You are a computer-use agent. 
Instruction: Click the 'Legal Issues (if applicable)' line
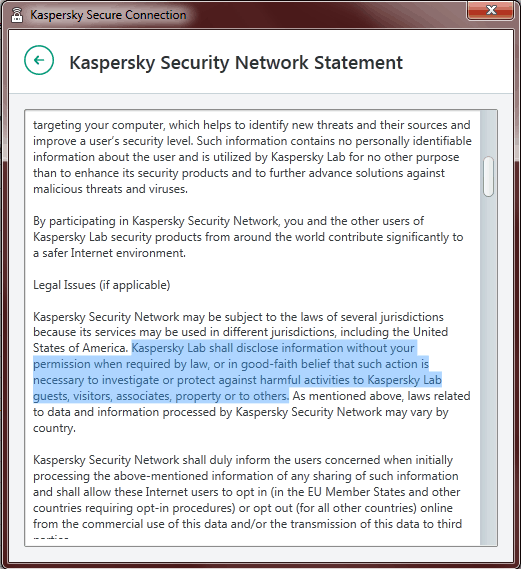tap(102, 285)
